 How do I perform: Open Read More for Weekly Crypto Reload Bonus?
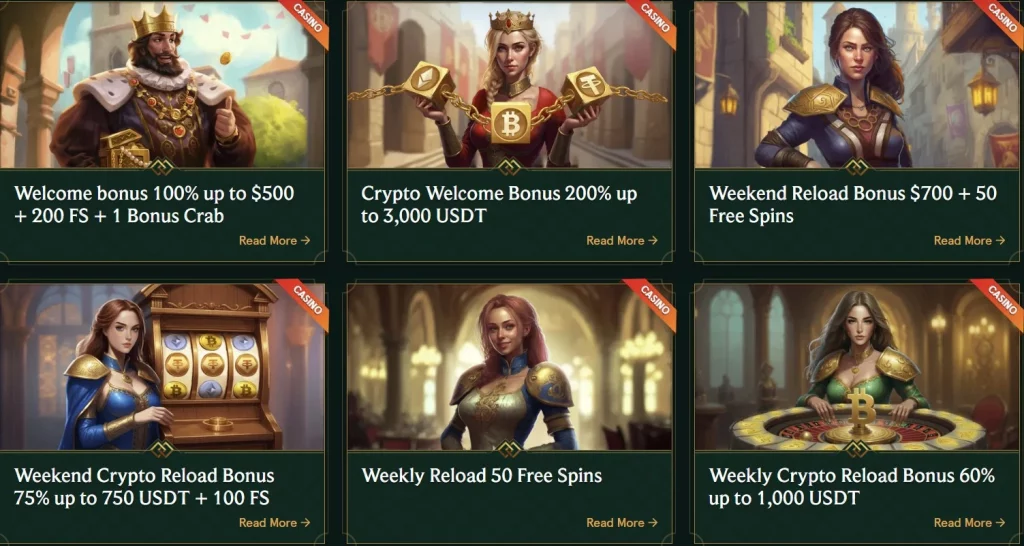click(x=969, y=522)
